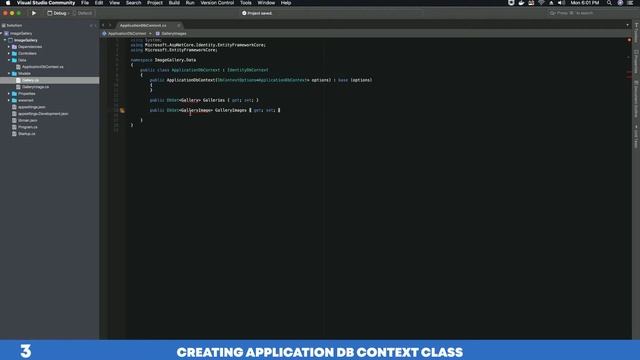Click the close icon in Solution pad header
This screenshot has height=360, width=640.
click(96, 25)
